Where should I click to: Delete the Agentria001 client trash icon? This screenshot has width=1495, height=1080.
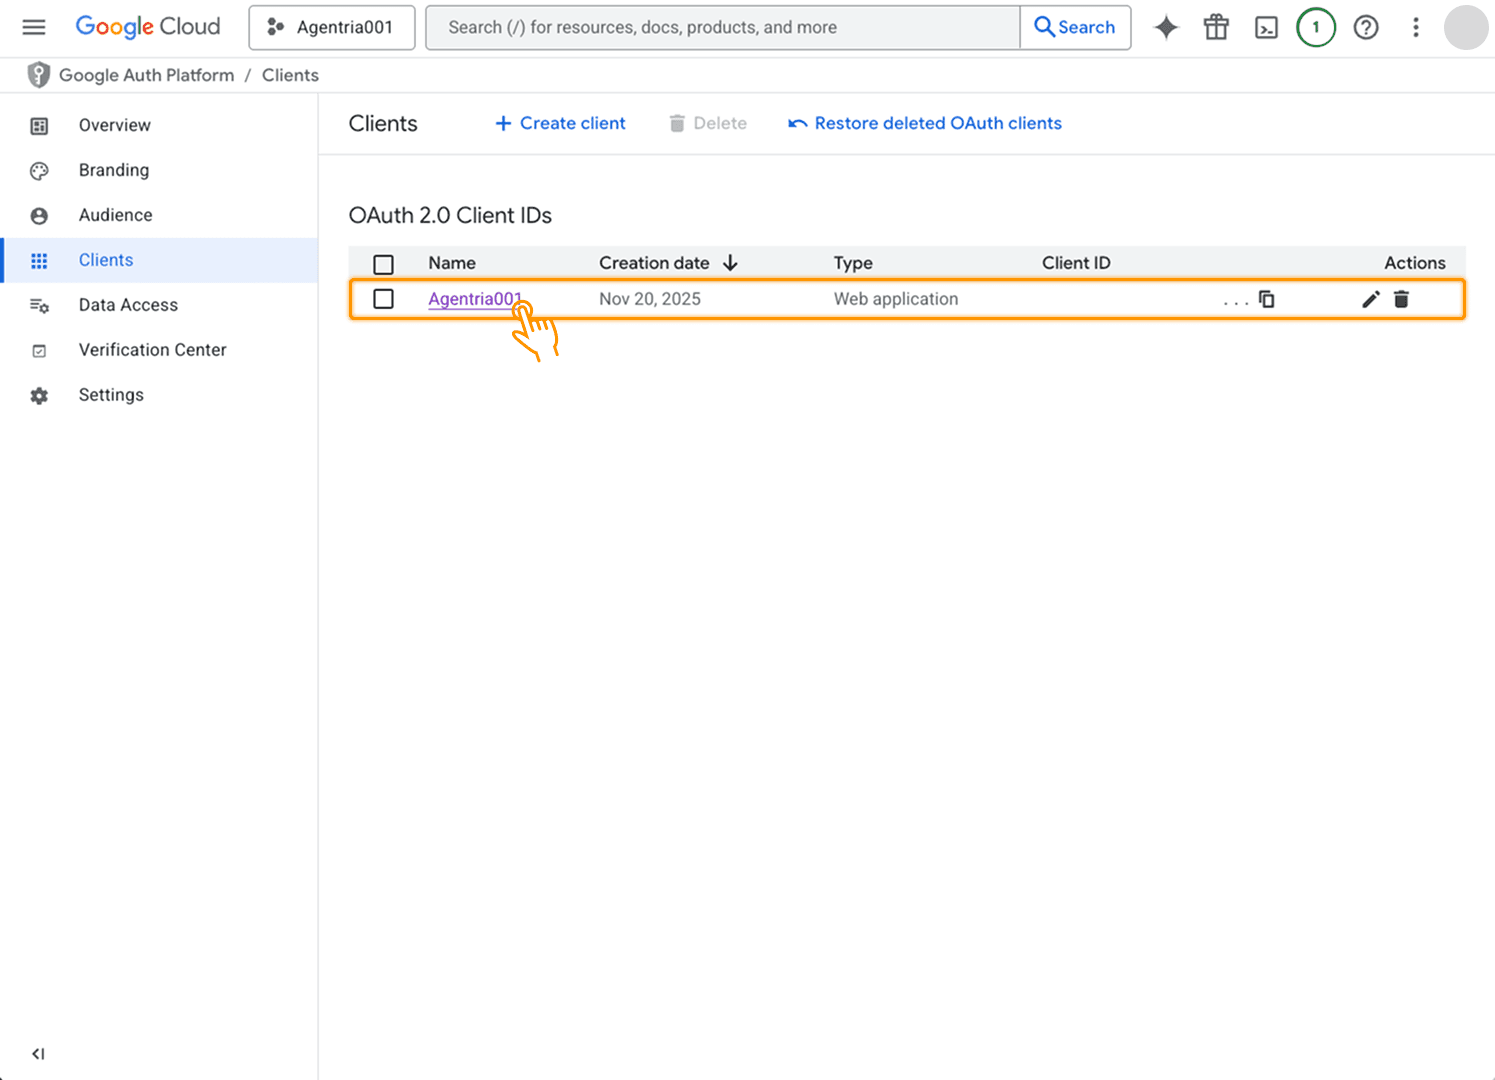(1401, 299)
